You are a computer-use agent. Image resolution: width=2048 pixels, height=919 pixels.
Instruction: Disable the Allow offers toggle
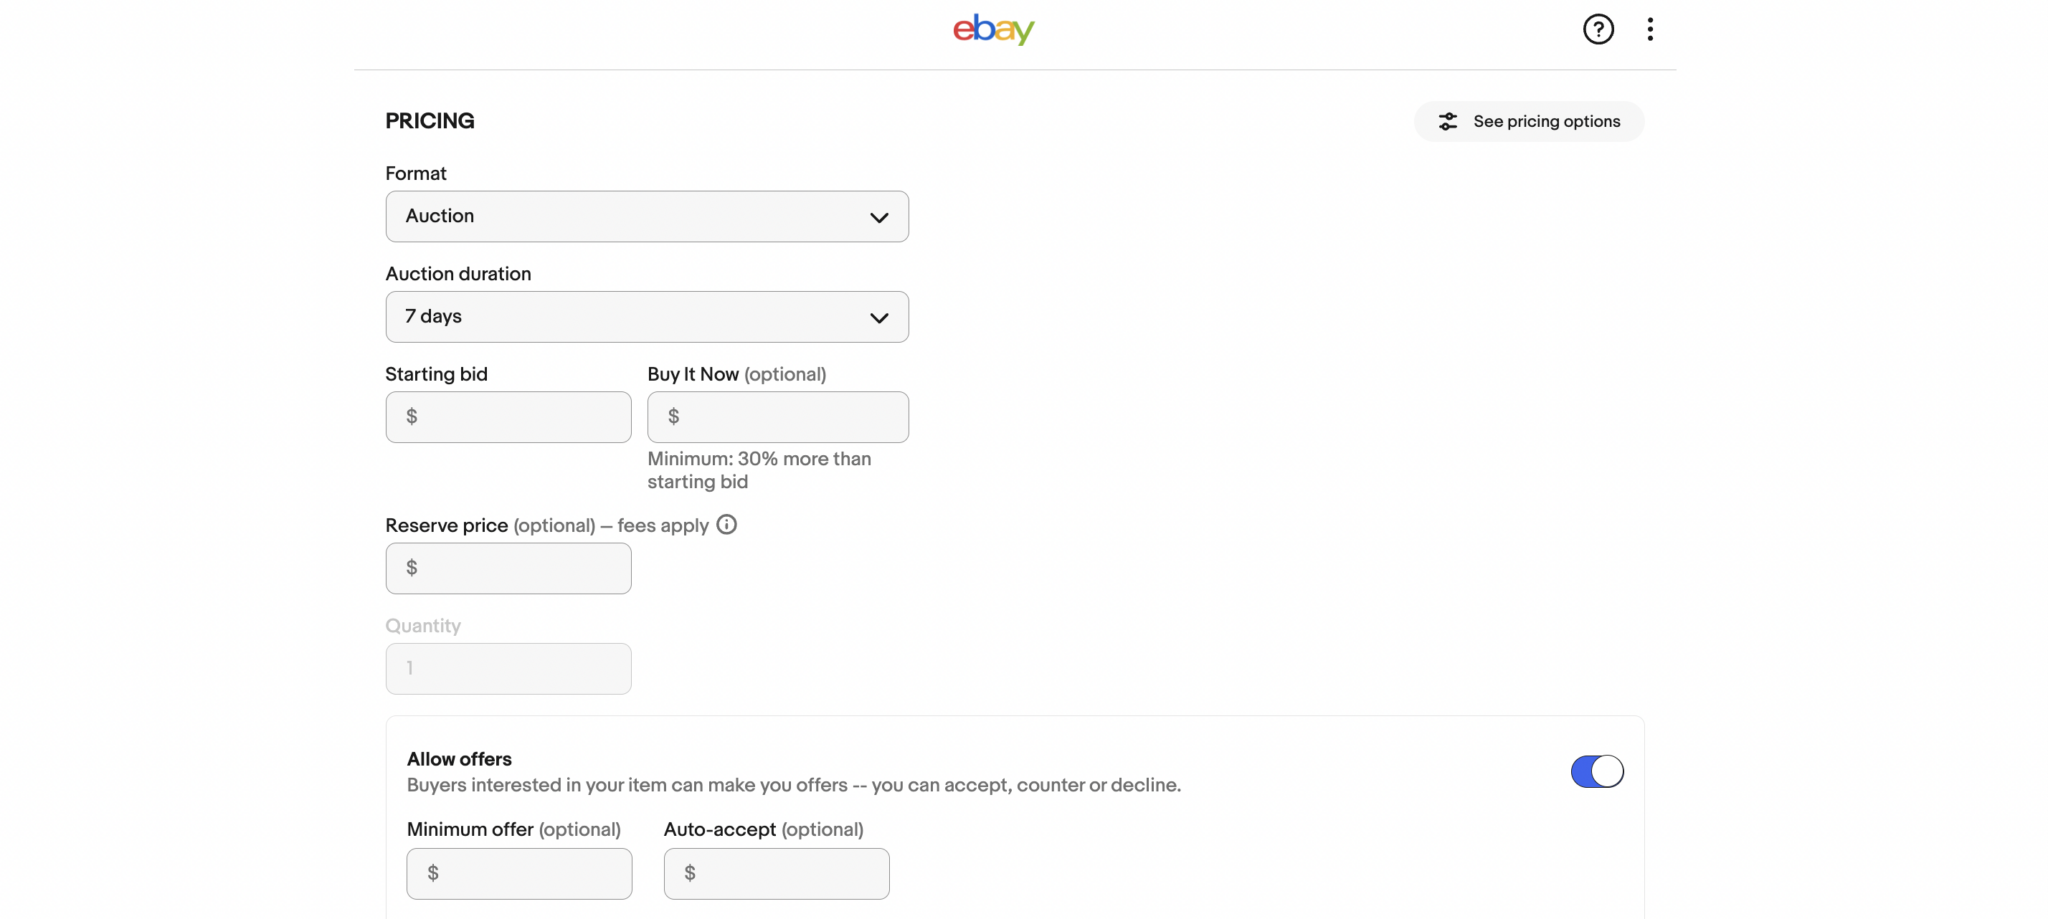click(1596, 771)
